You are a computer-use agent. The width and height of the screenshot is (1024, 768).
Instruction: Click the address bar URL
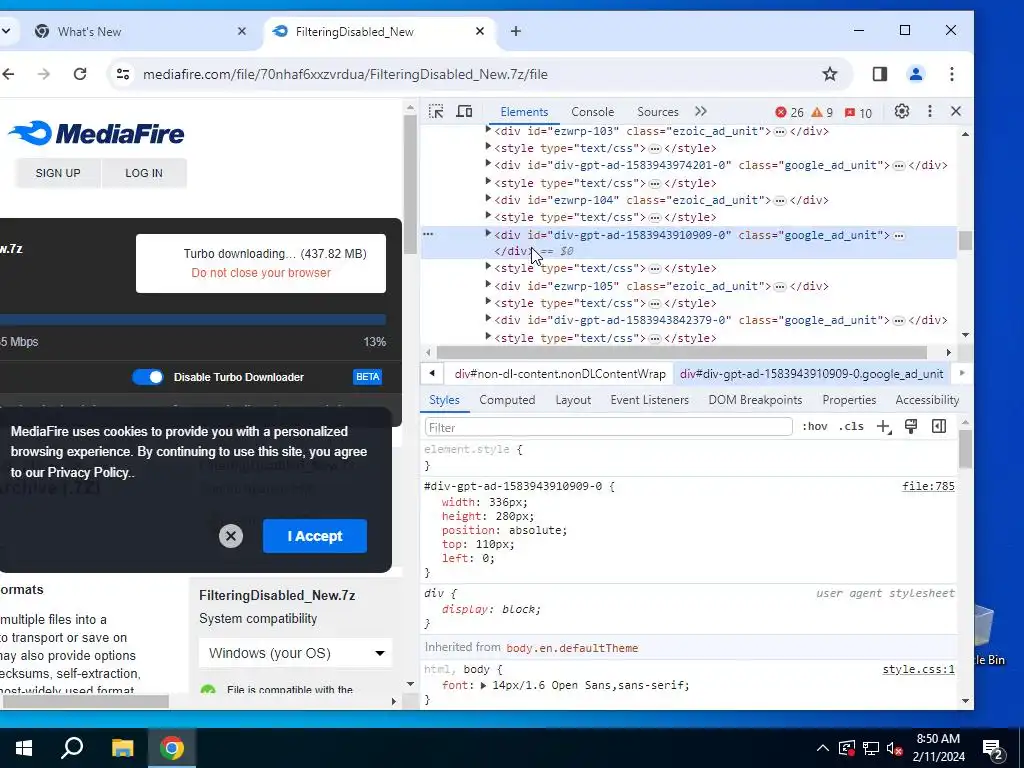point(345,74)
